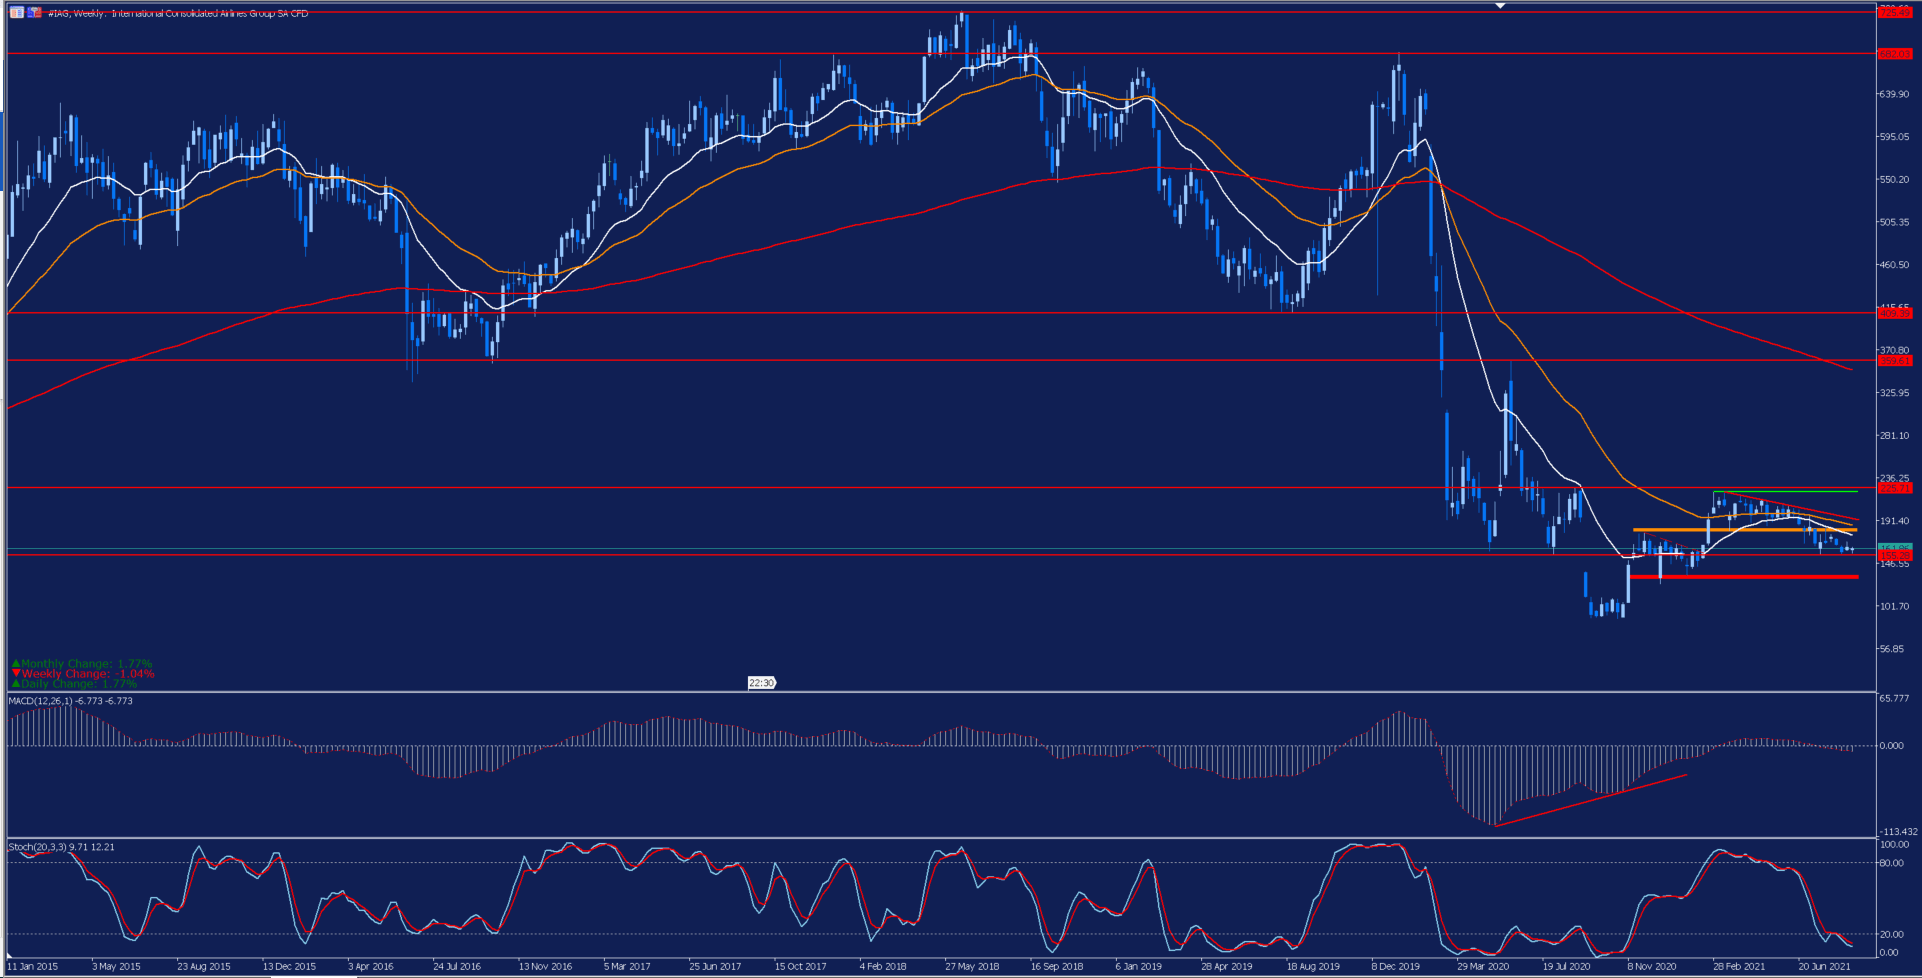Viewport: 1922px width, 978px height.
Task: Click the 80.00 Stochastic scale level
Action: tap(1891, 863)
